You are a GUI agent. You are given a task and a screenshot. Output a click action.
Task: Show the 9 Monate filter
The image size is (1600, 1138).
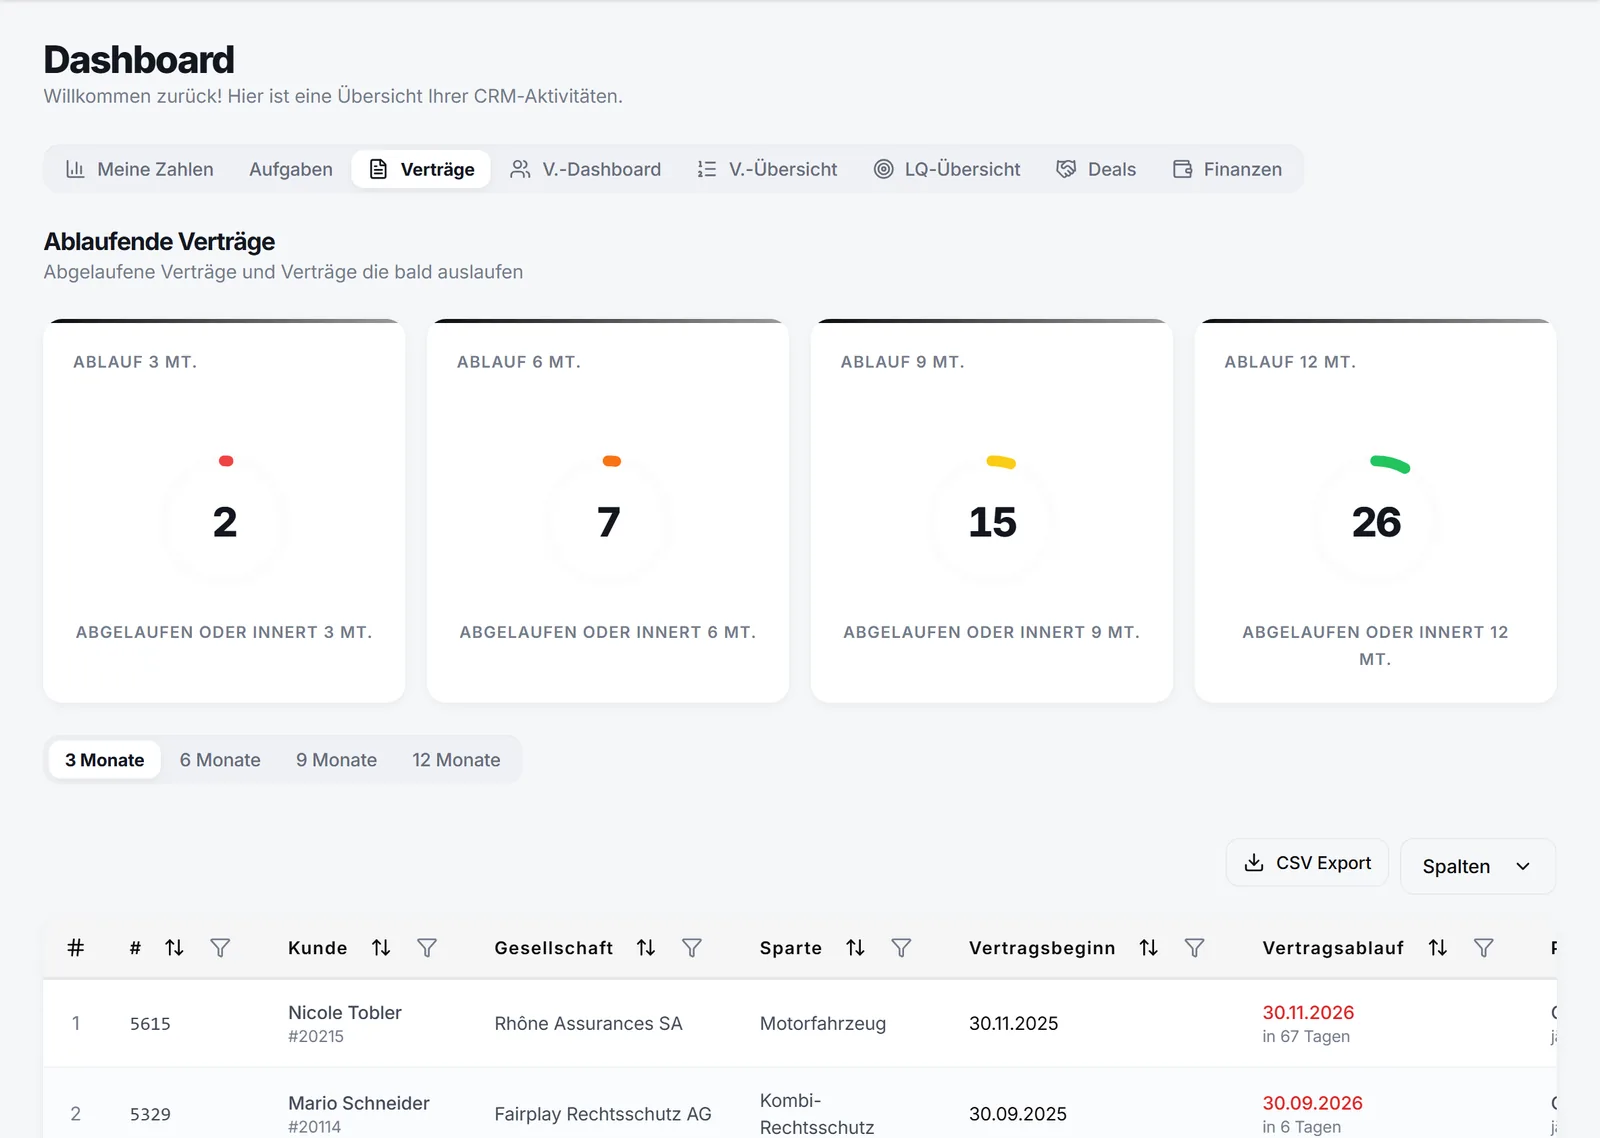336,760
